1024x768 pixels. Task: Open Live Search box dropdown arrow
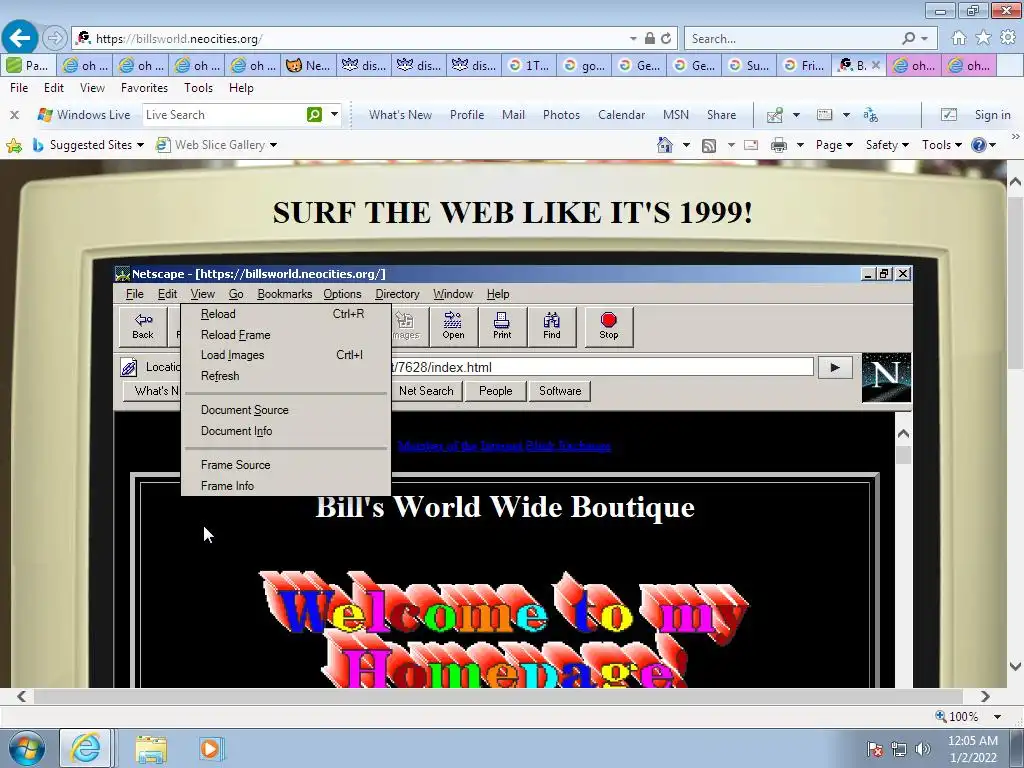click(x=334, y=115)
